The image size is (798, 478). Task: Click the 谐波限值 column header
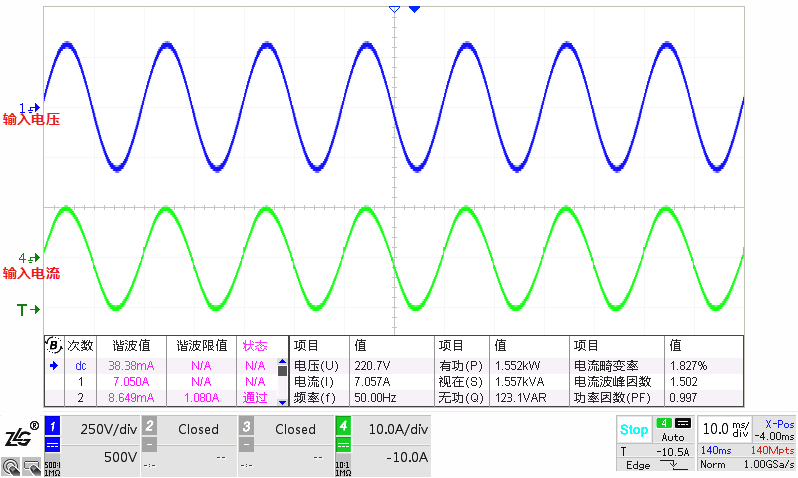202,346
